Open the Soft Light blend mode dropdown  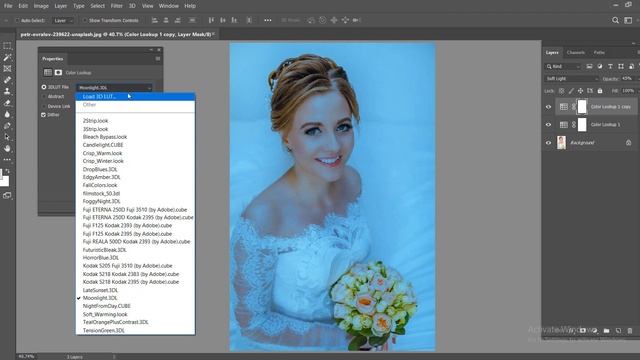click(x=571, y=78)
